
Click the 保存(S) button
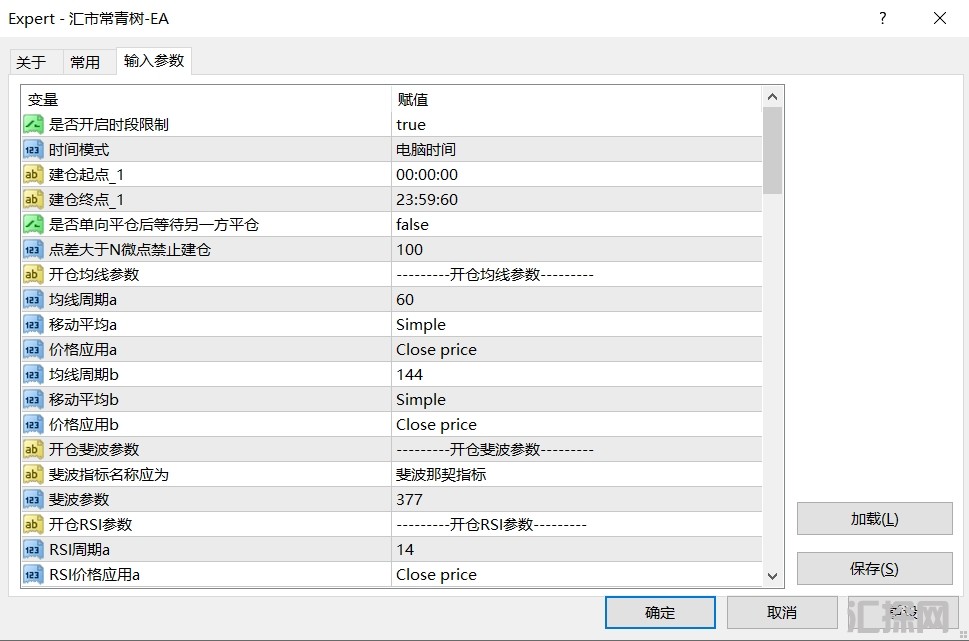(x=874, y=569)
